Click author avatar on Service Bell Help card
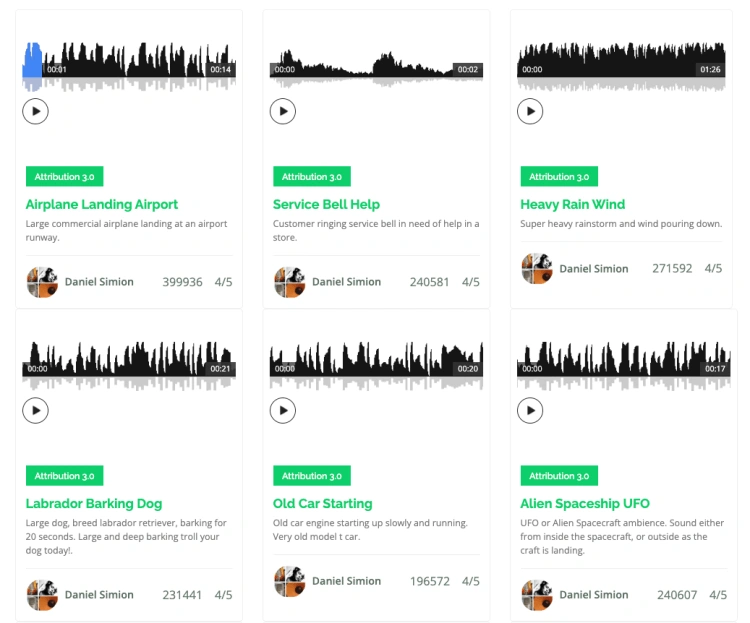 [x=289, y=282]
